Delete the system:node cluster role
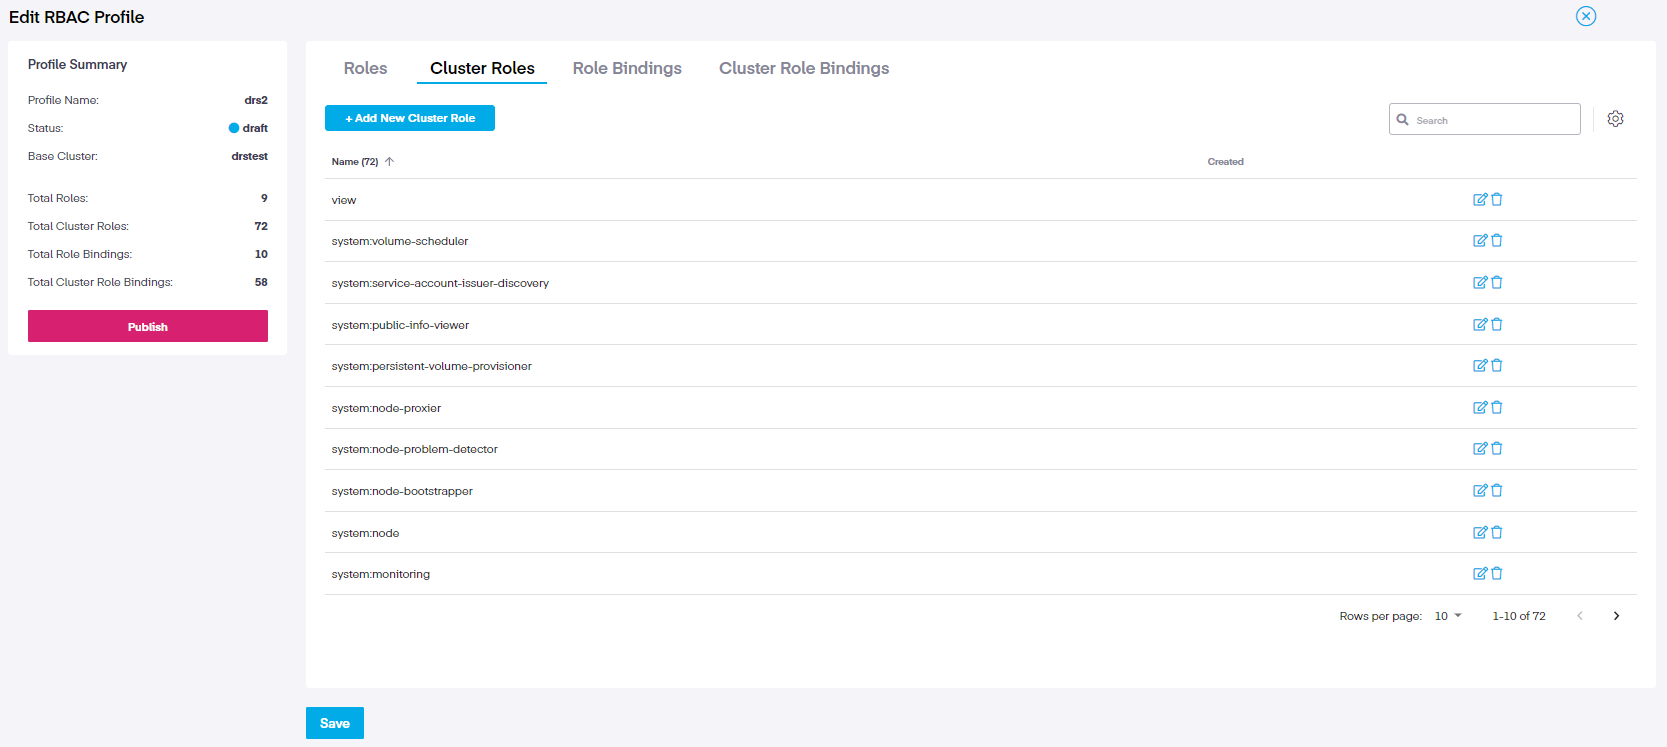The width and height of the screenshot is (1667, 747). point(1497,533)
